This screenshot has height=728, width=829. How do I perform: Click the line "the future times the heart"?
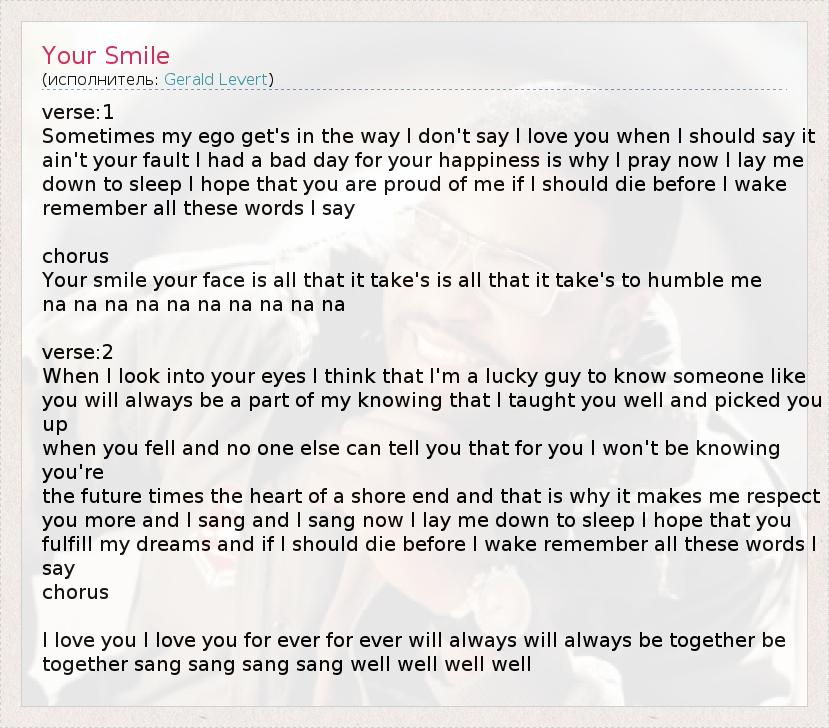430,496
